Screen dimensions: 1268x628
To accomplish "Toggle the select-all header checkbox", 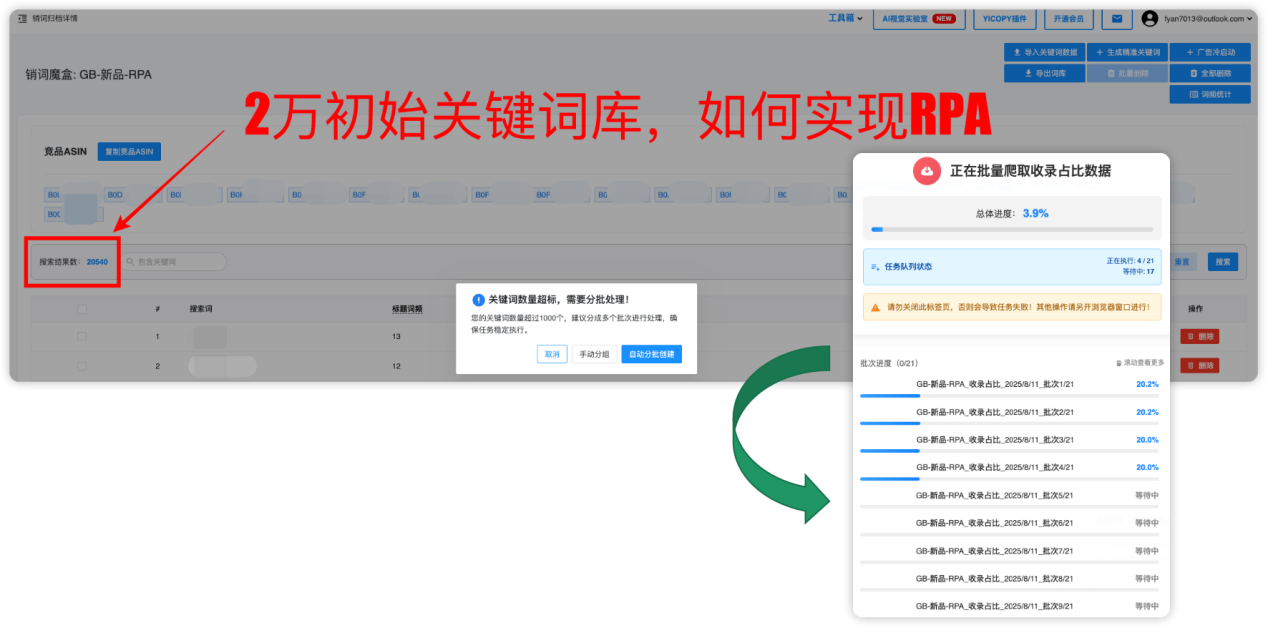I will 82,309.
